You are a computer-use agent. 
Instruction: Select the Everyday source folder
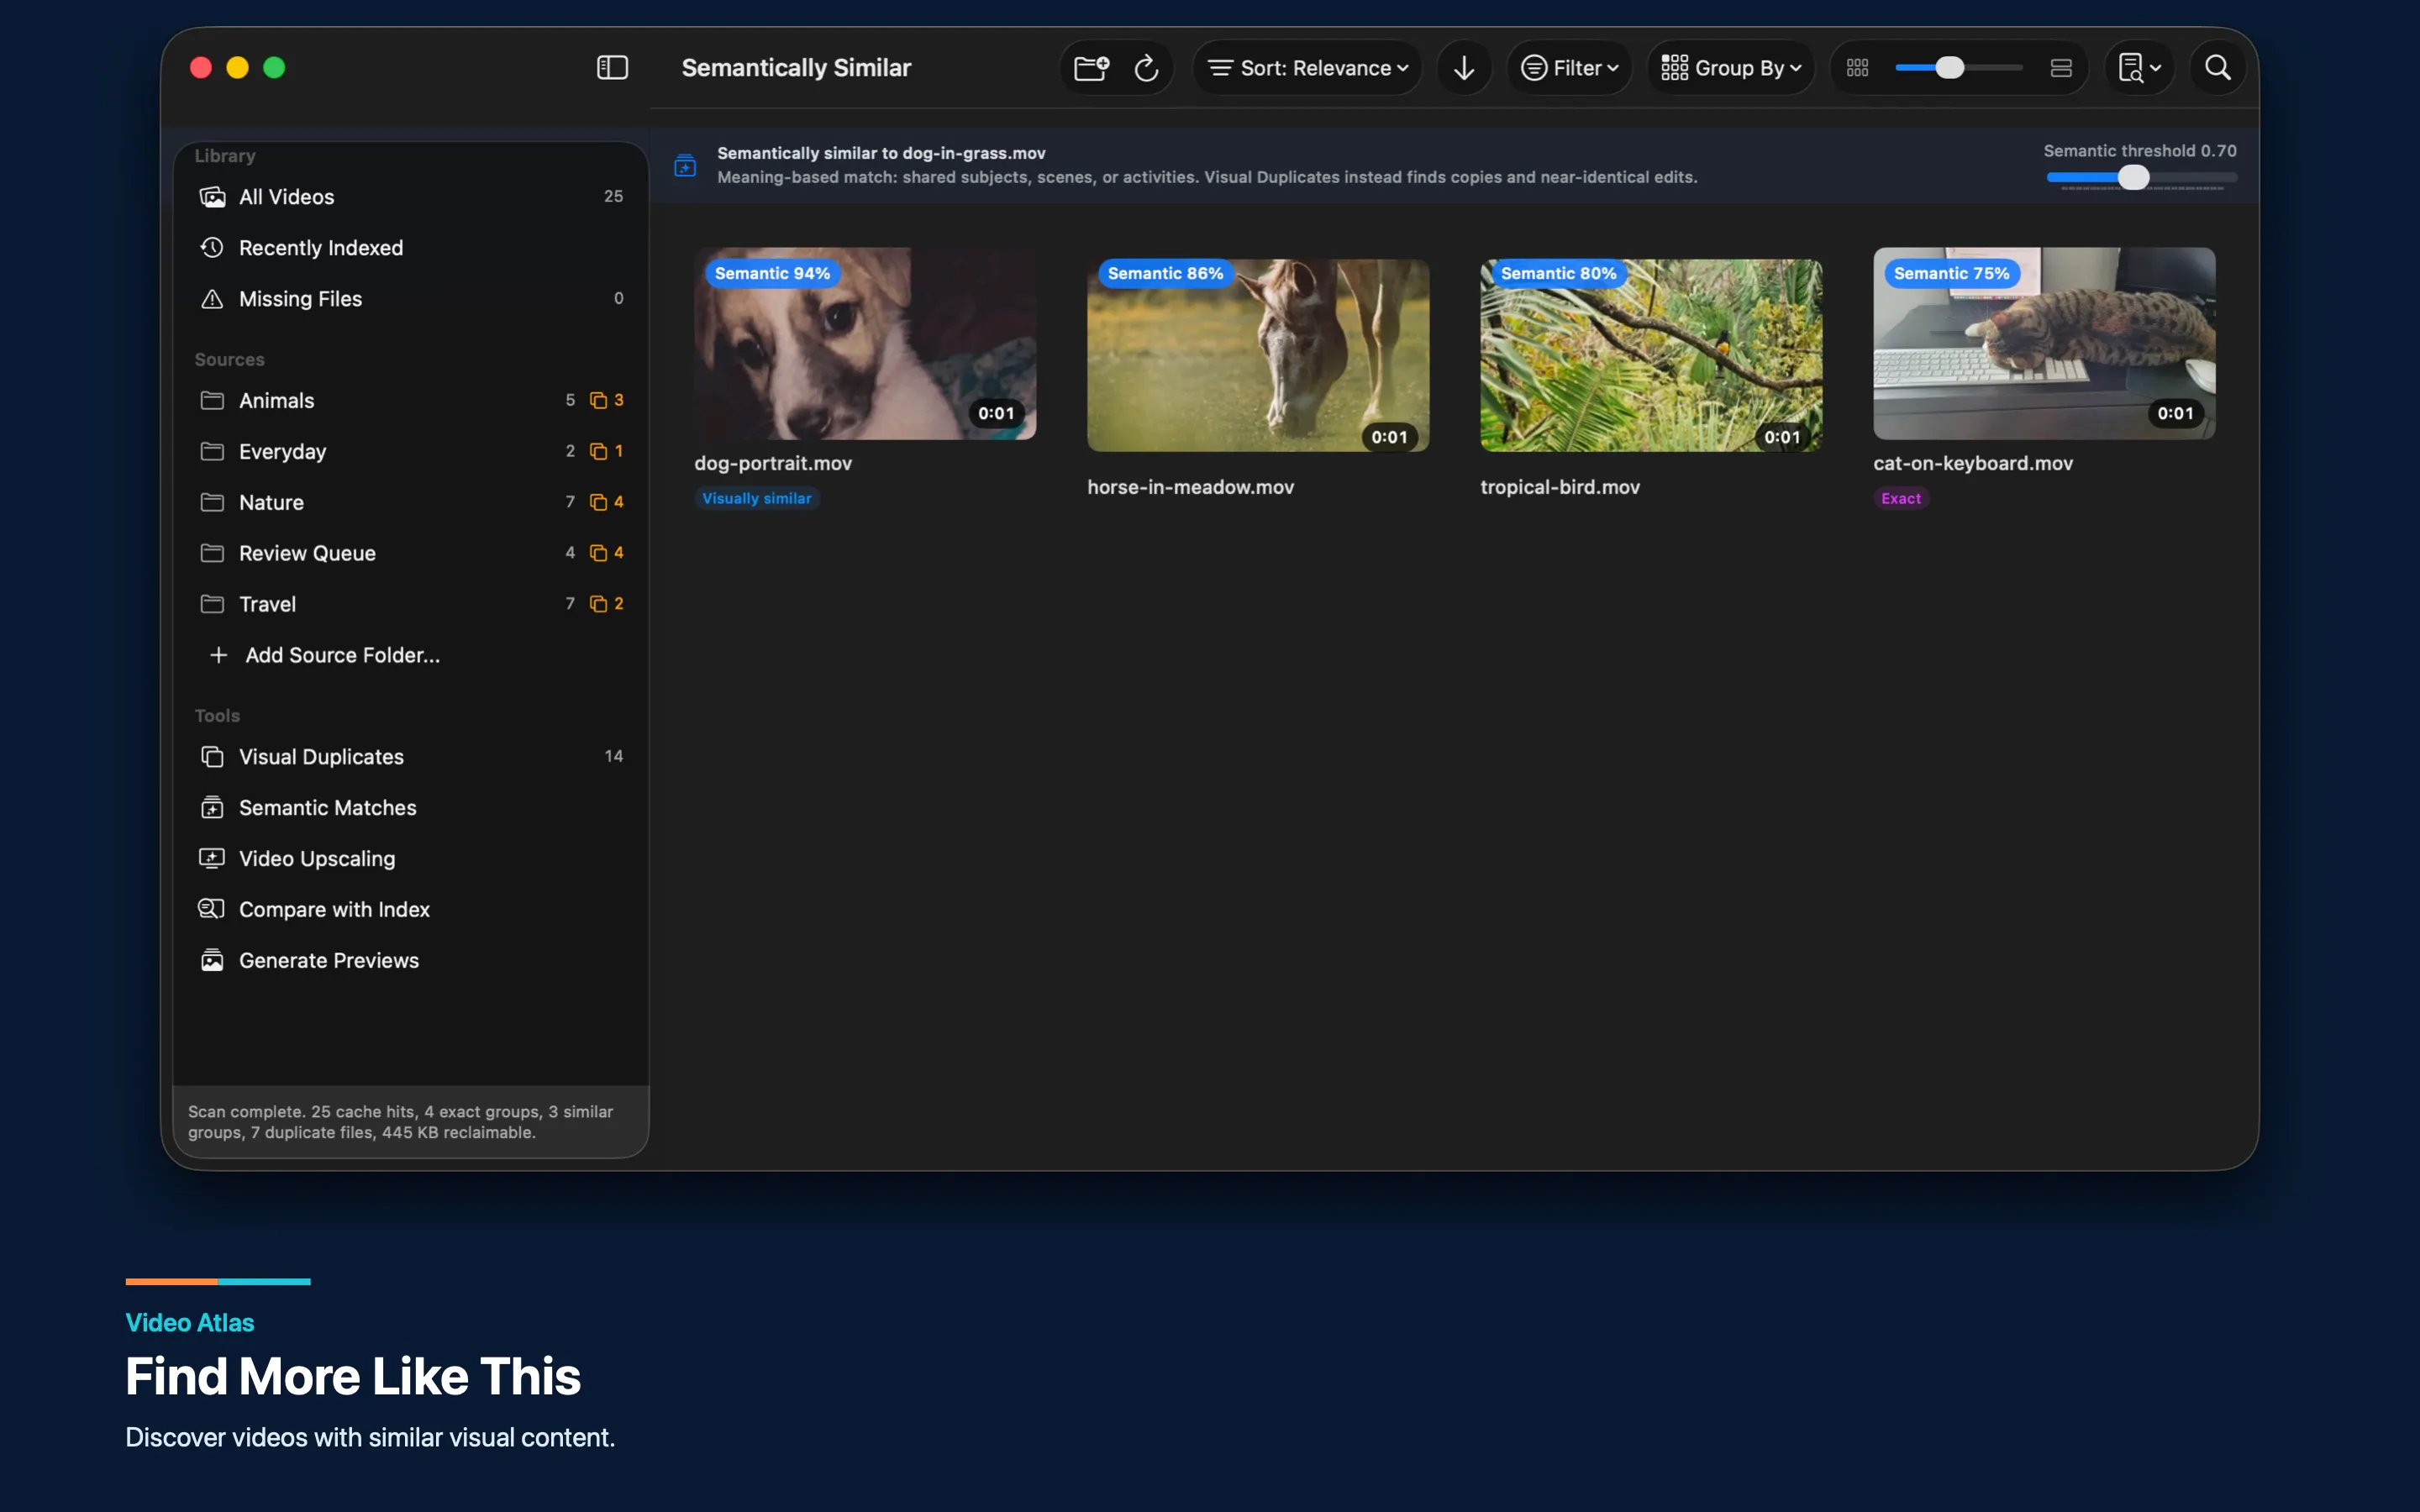[411, 452]
